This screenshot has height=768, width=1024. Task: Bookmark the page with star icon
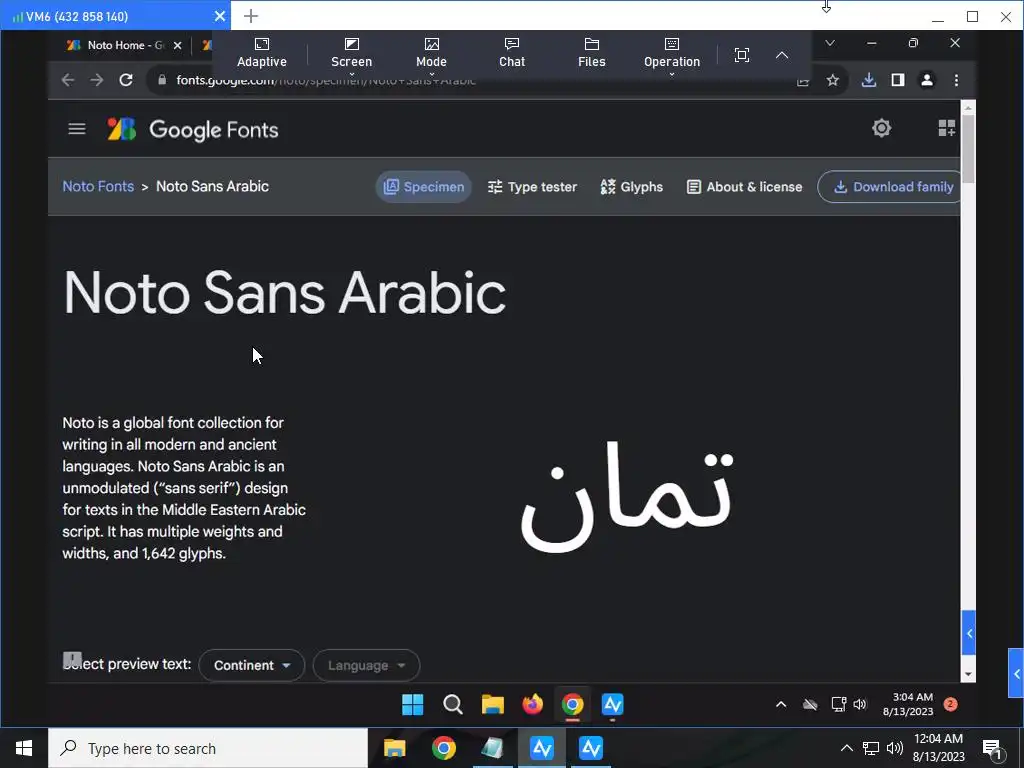[x=833, y=80]
